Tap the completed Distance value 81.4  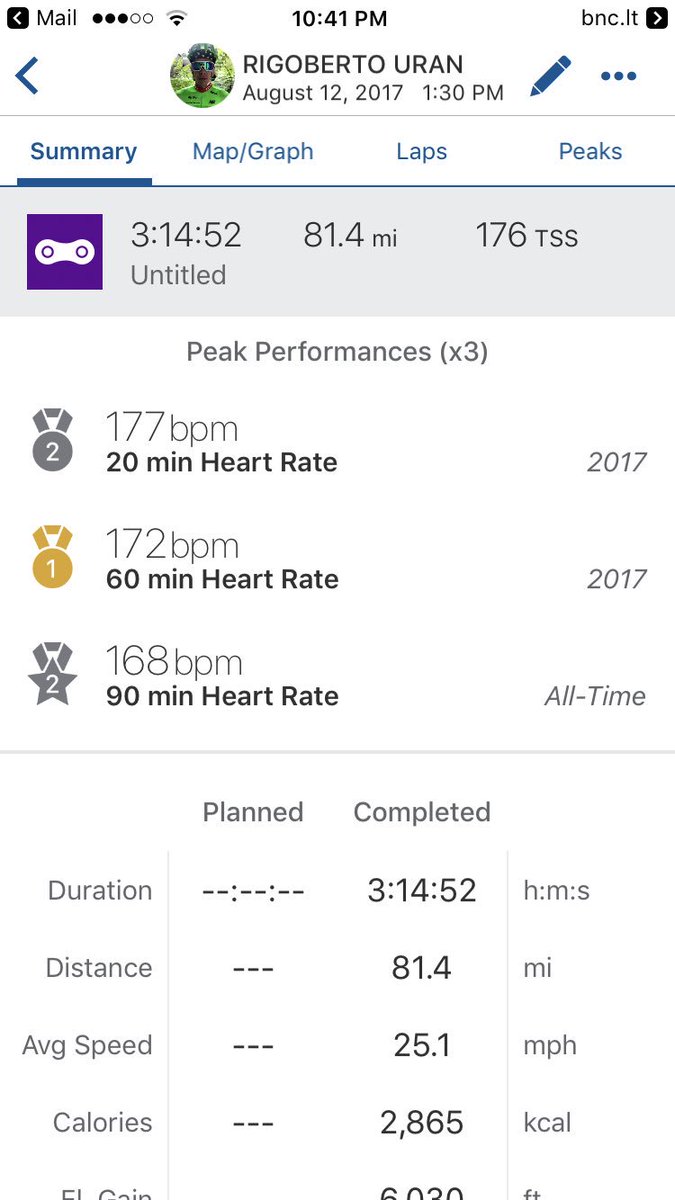click(x=421, y=968)
